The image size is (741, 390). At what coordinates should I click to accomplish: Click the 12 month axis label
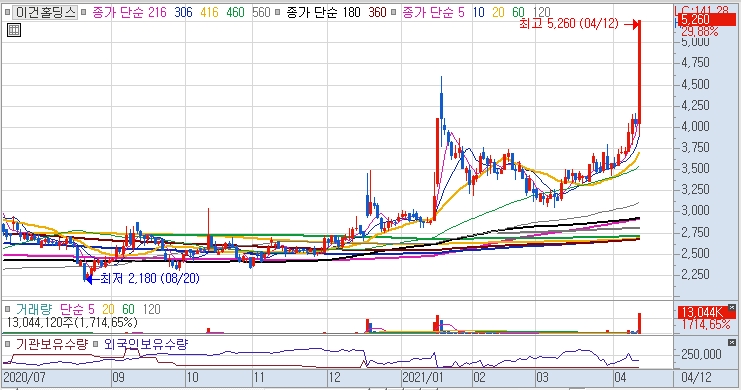[x=335, y=377]
